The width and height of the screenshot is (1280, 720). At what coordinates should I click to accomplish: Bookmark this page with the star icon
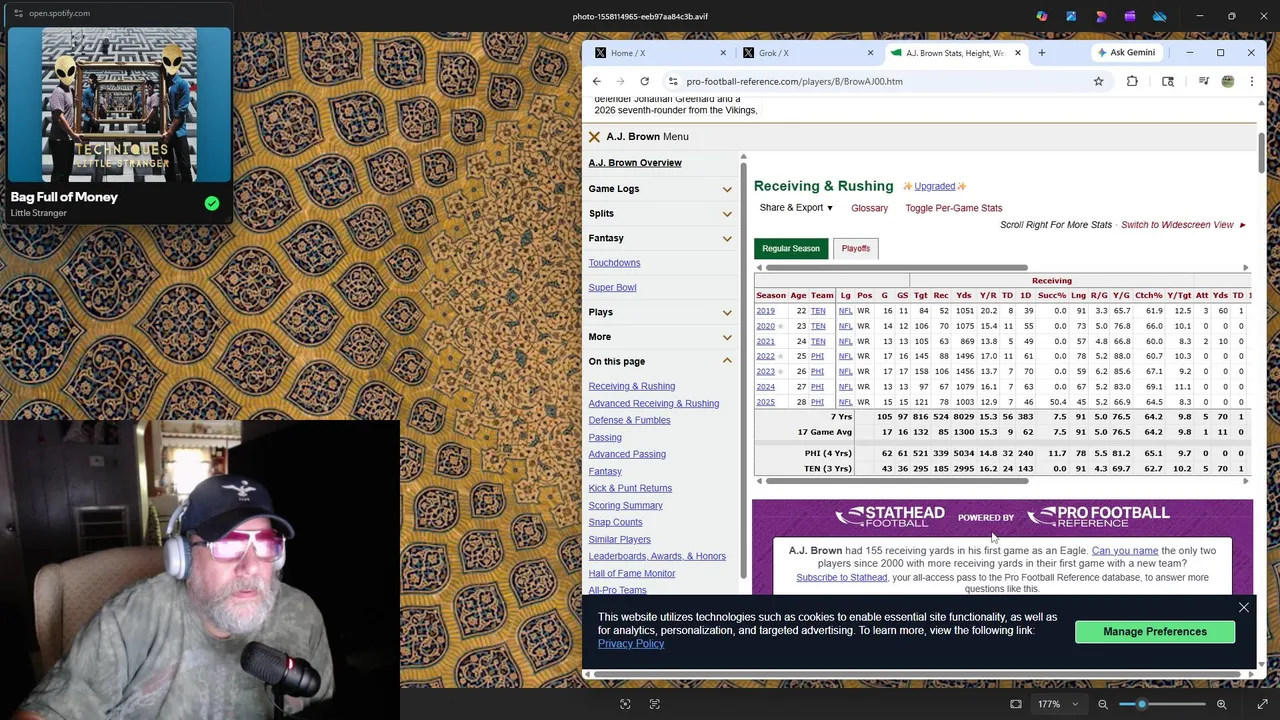click(1098, 81)
